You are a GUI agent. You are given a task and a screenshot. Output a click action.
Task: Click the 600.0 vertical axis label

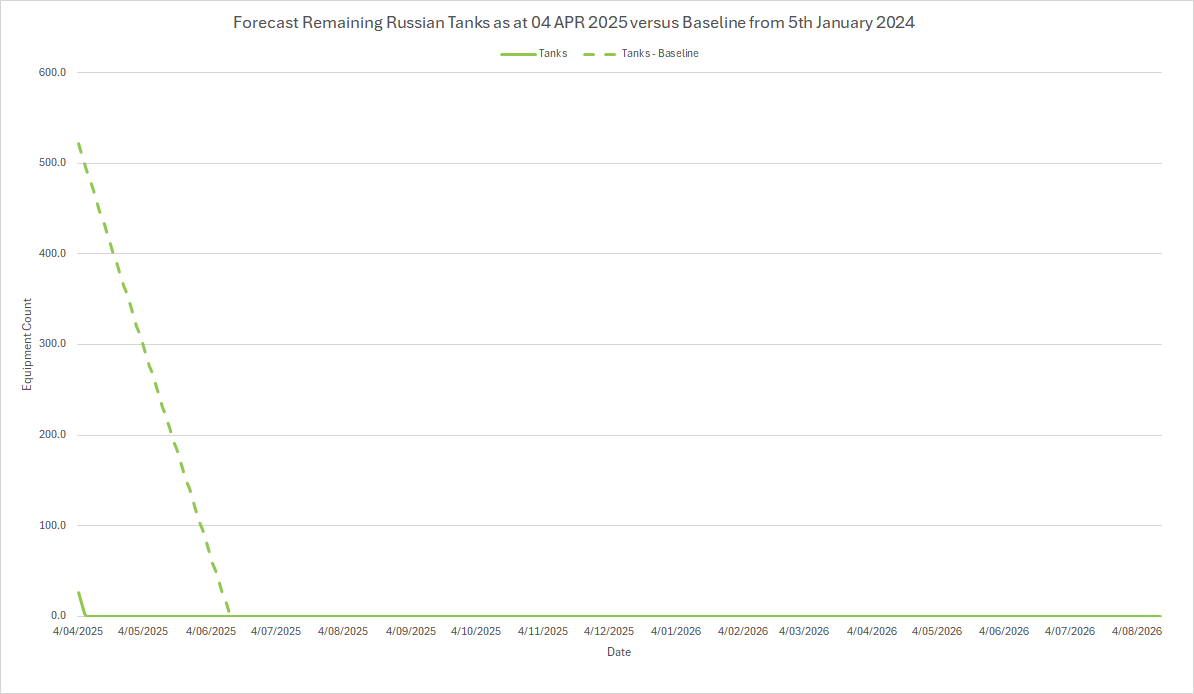[x=53, y=73]
